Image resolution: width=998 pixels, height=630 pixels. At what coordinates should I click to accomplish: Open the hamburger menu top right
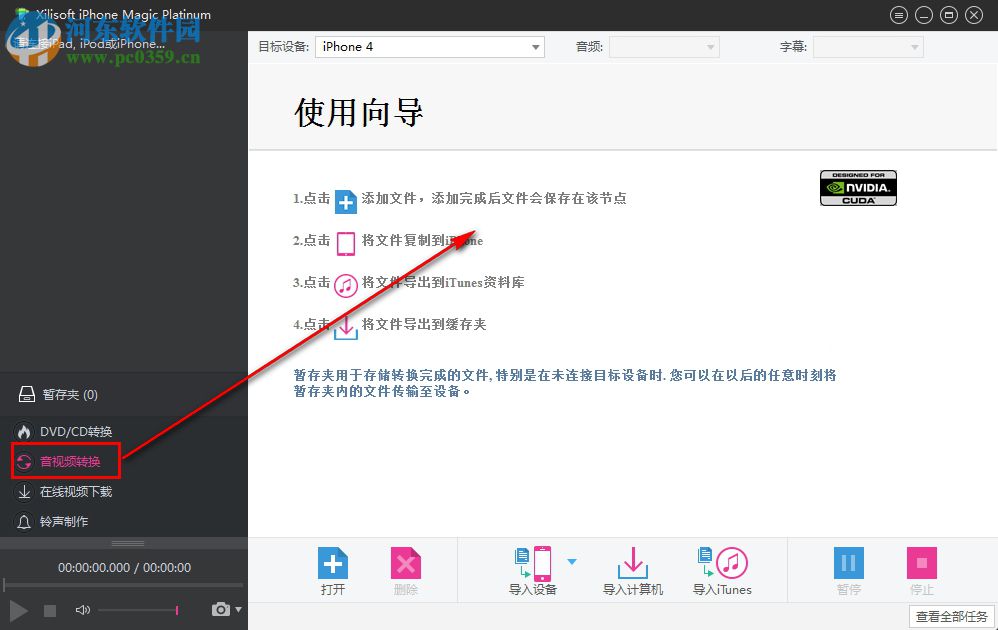click(x=897, y=14)
